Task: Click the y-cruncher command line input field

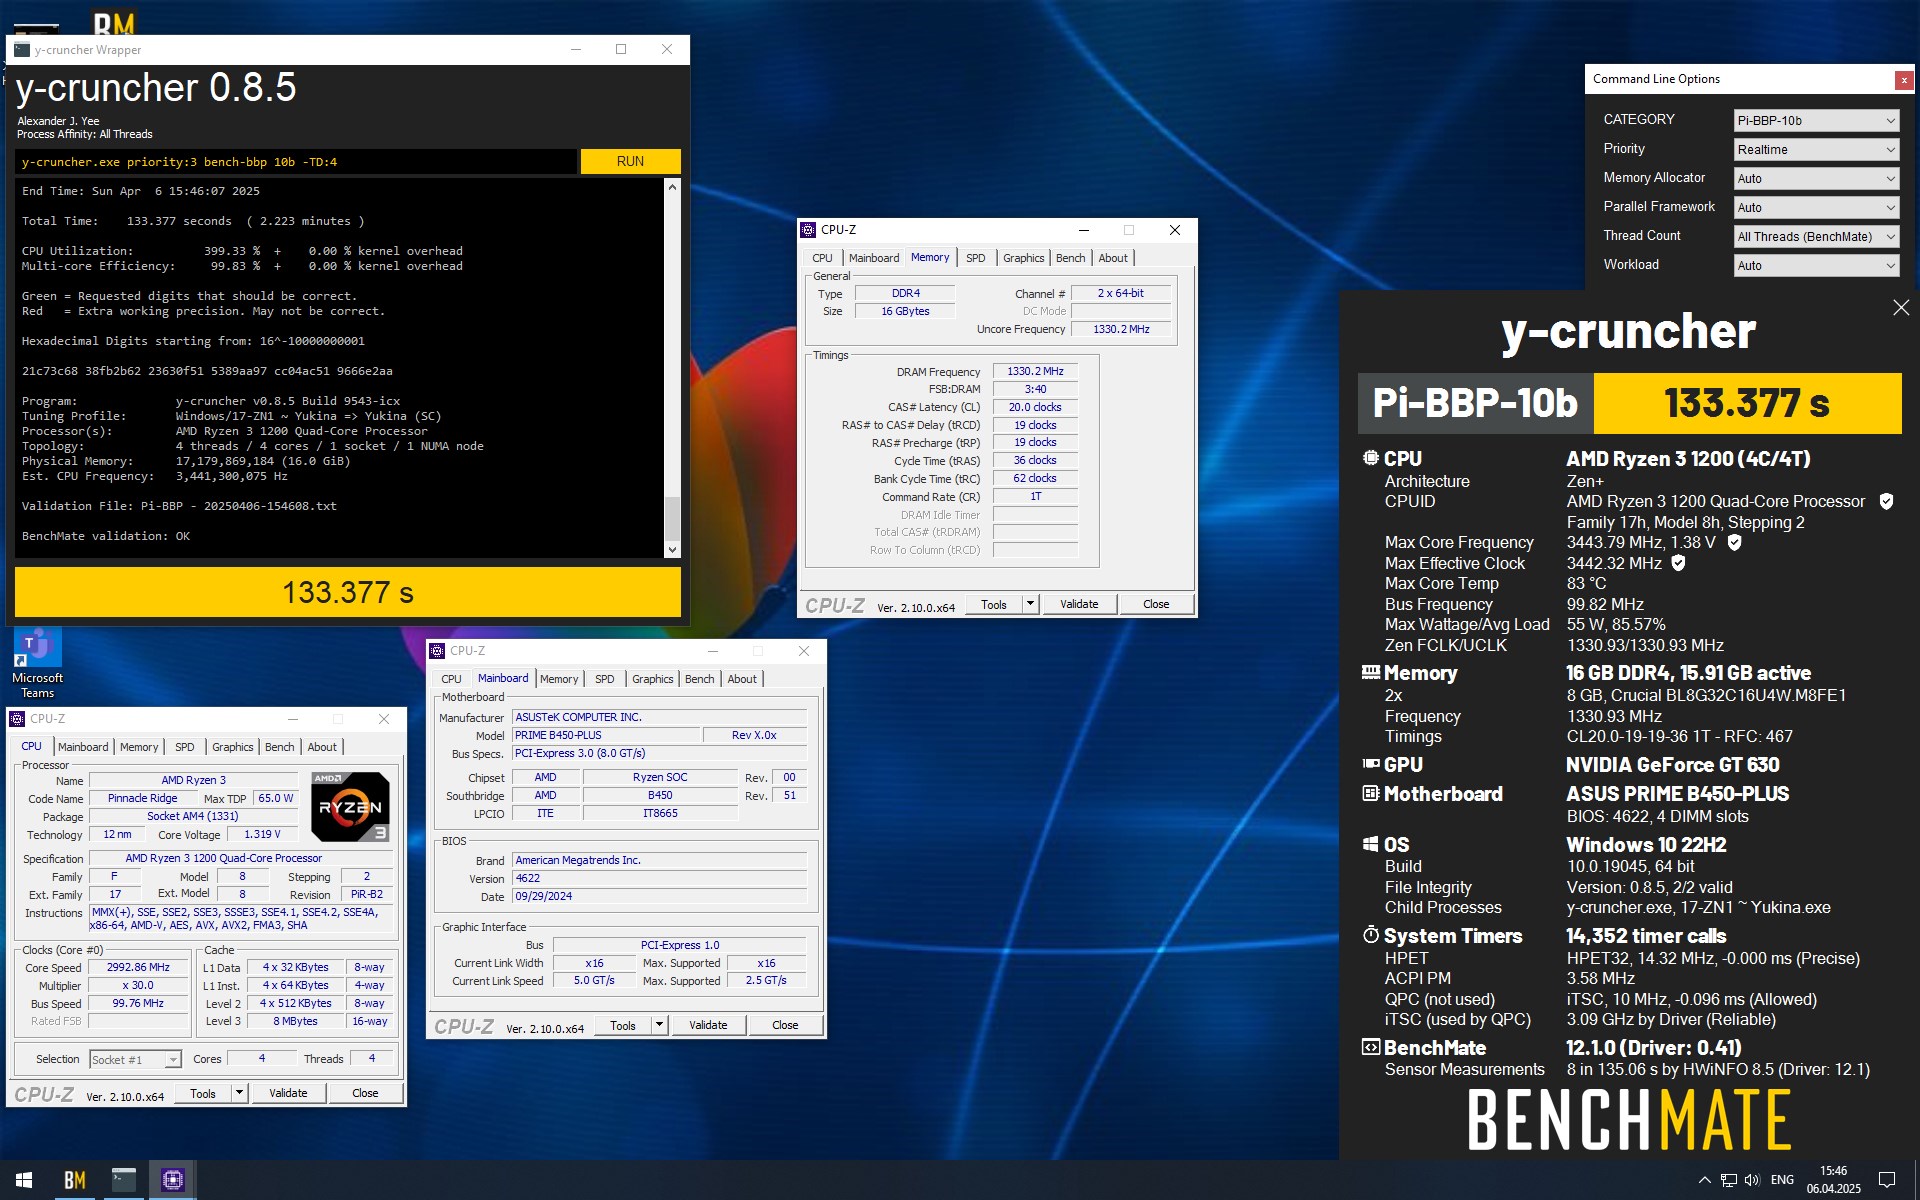Action: [296, 161]
